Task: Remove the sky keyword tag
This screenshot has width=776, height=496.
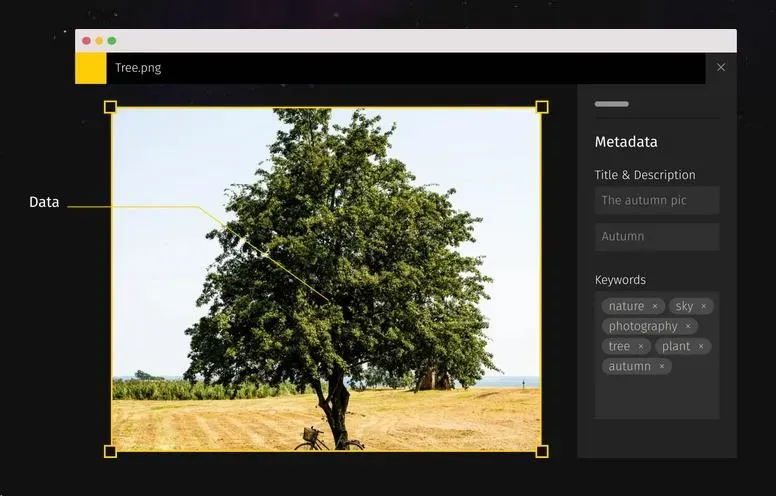Action: [703, 306]
